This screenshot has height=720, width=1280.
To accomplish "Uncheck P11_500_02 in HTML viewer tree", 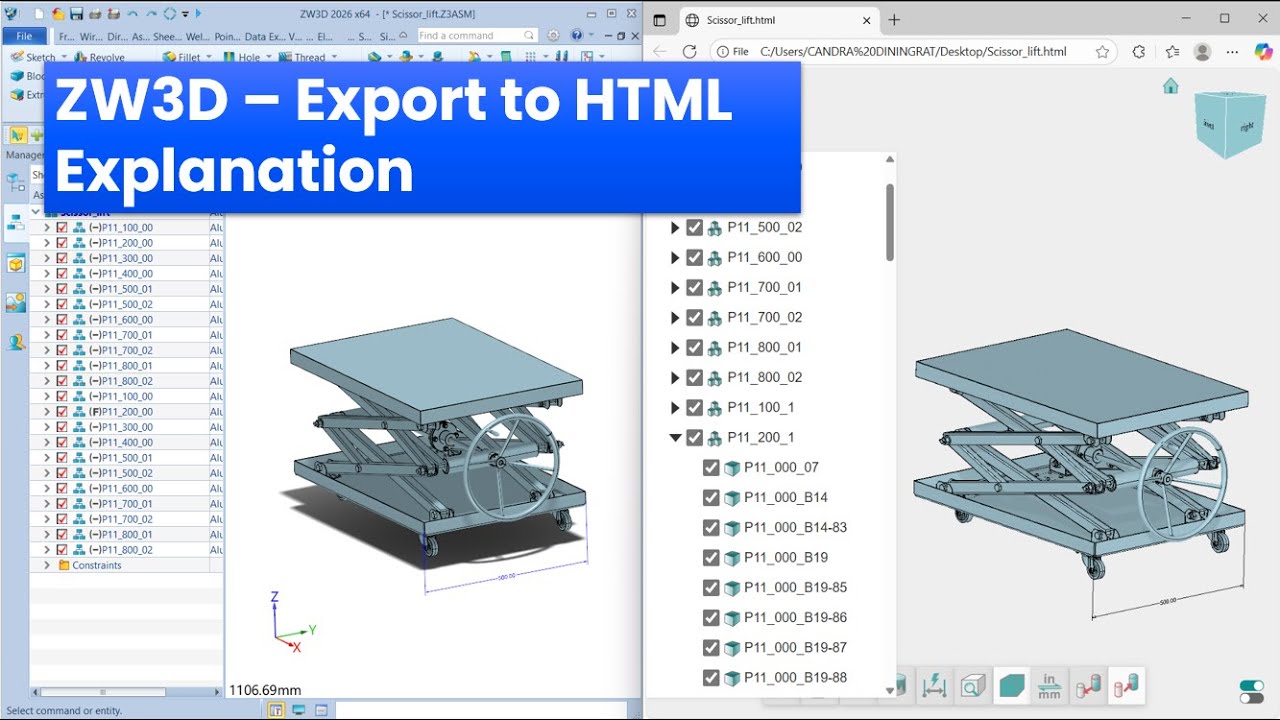I will 695,227.
